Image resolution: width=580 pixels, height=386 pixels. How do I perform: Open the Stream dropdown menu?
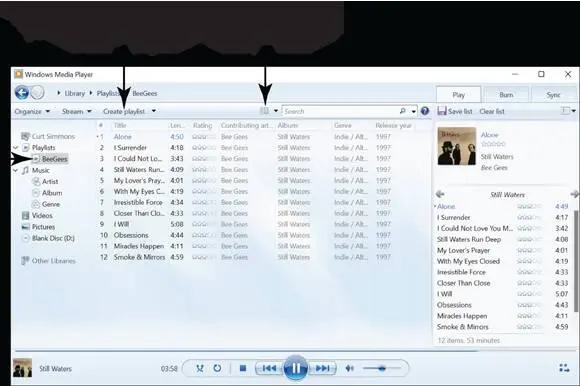[x=77, y=111]
